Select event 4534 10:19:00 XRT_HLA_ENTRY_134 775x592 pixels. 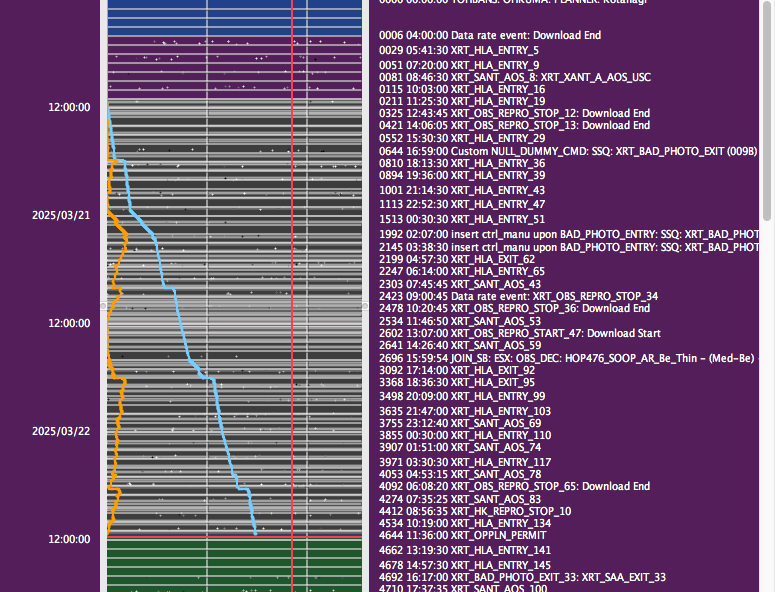465,524
